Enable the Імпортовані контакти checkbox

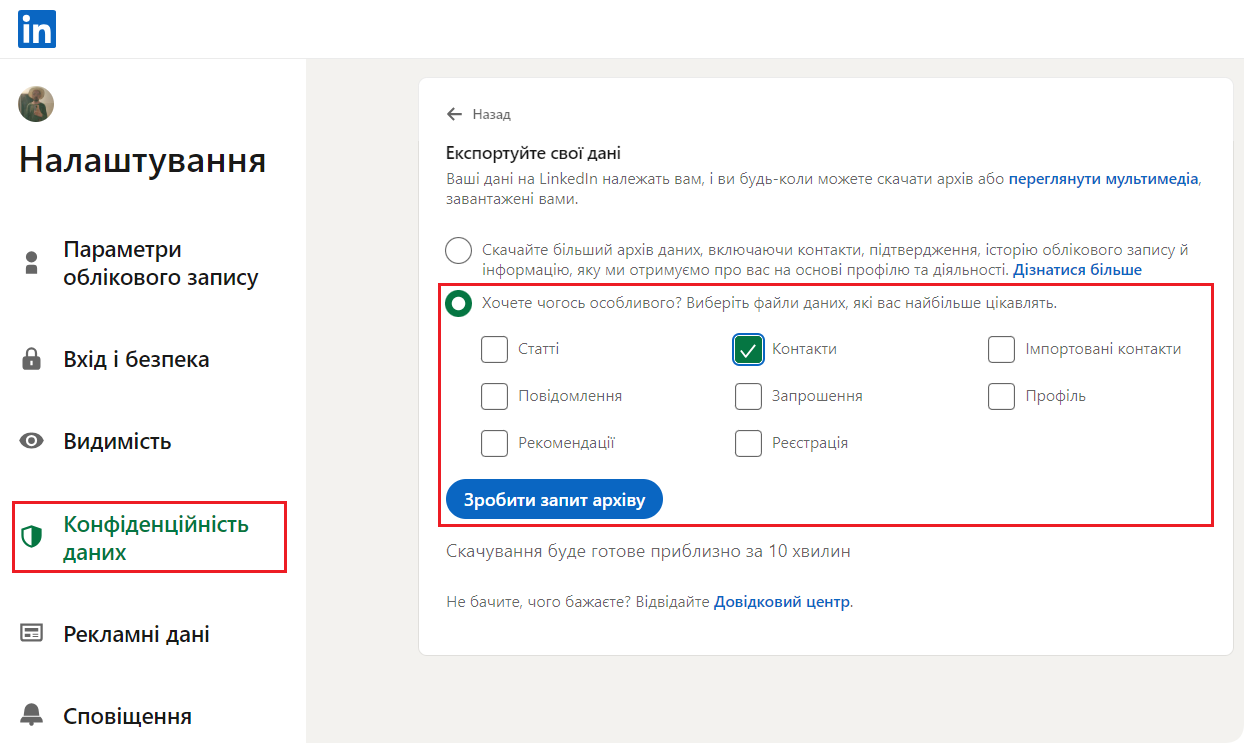coord(1002,349)
